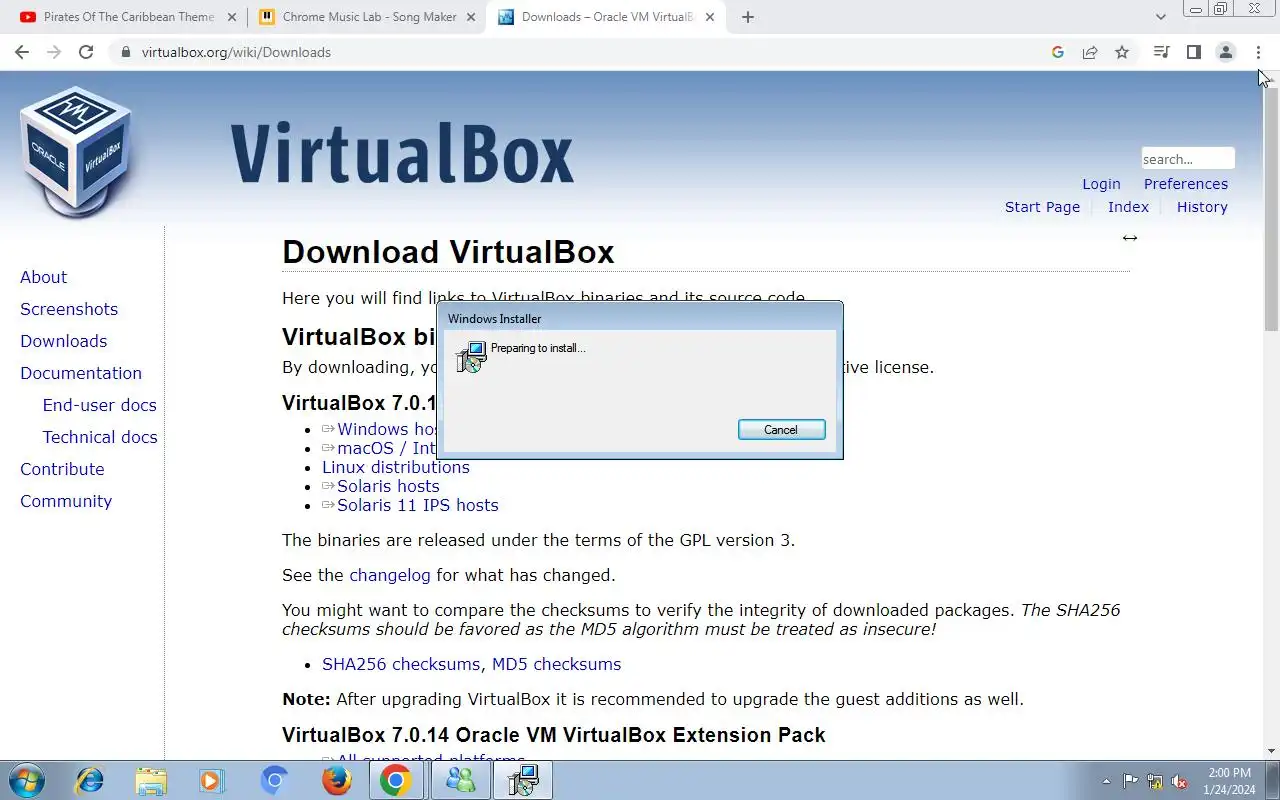Switch to Google Chrome taskbar icon
Viewport: 1280px width, 800px height.
coord(396,780)
